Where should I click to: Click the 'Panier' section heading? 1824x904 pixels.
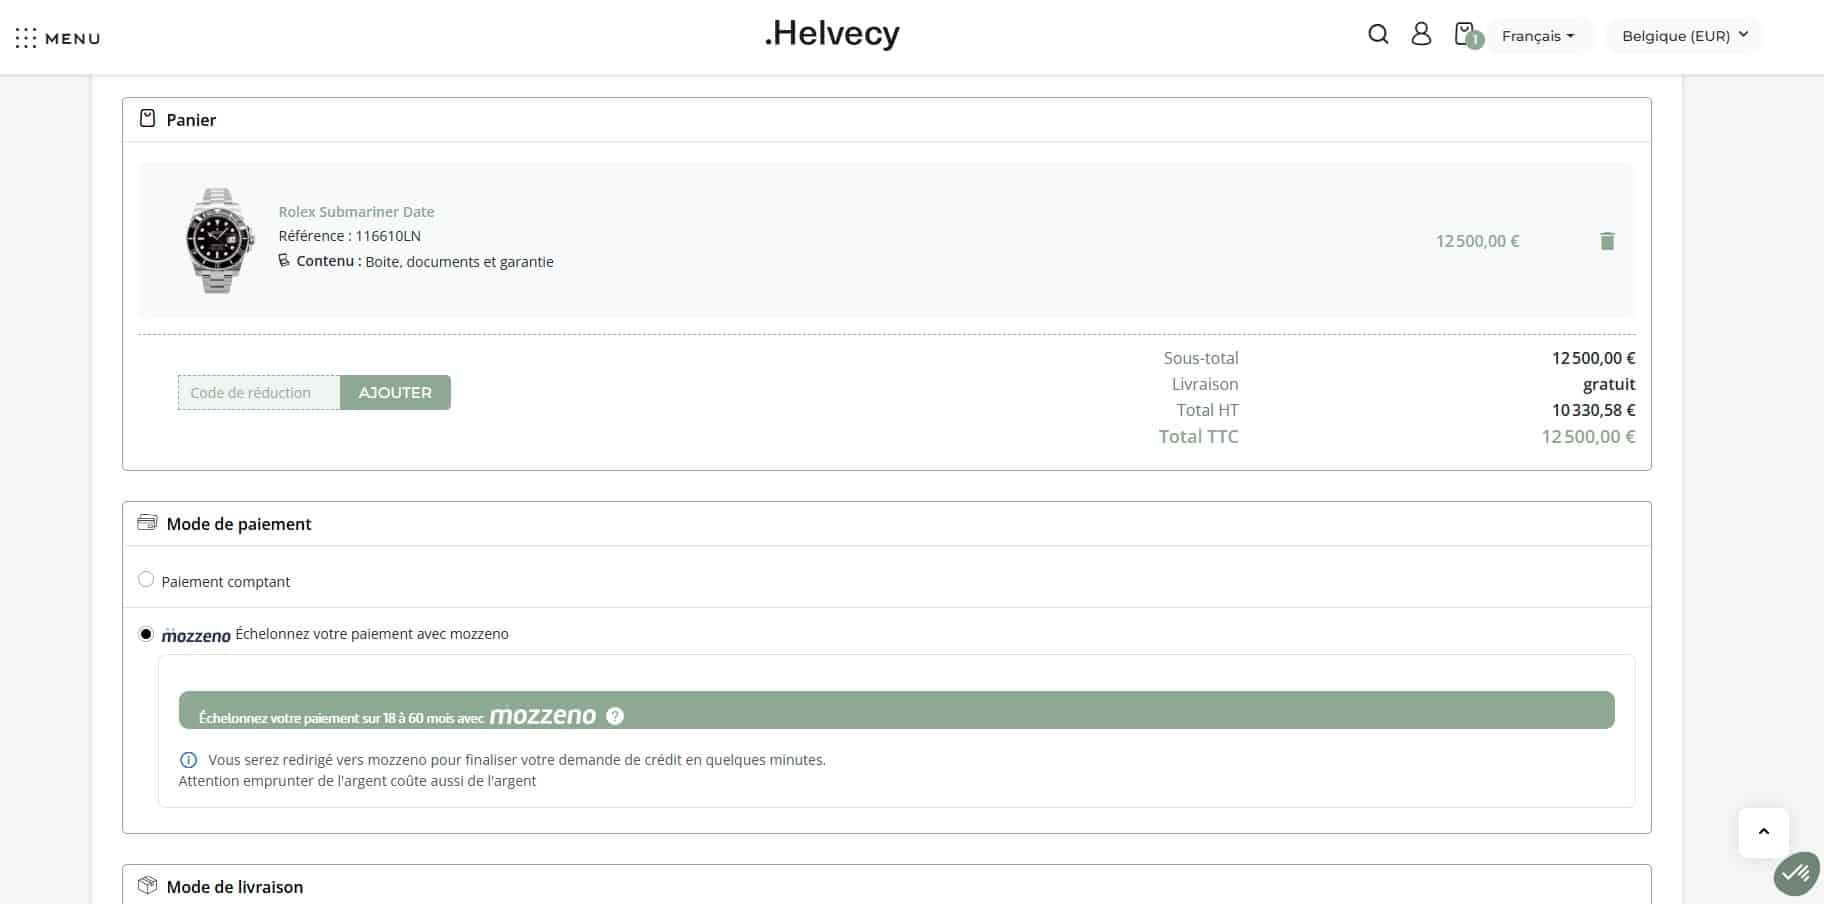pos(191,120)
